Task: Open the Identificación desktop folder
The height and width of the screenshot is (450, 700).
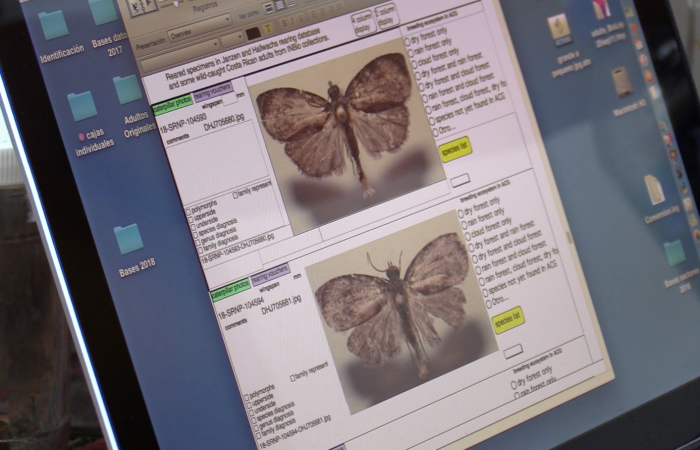Action: click(53, 25)
